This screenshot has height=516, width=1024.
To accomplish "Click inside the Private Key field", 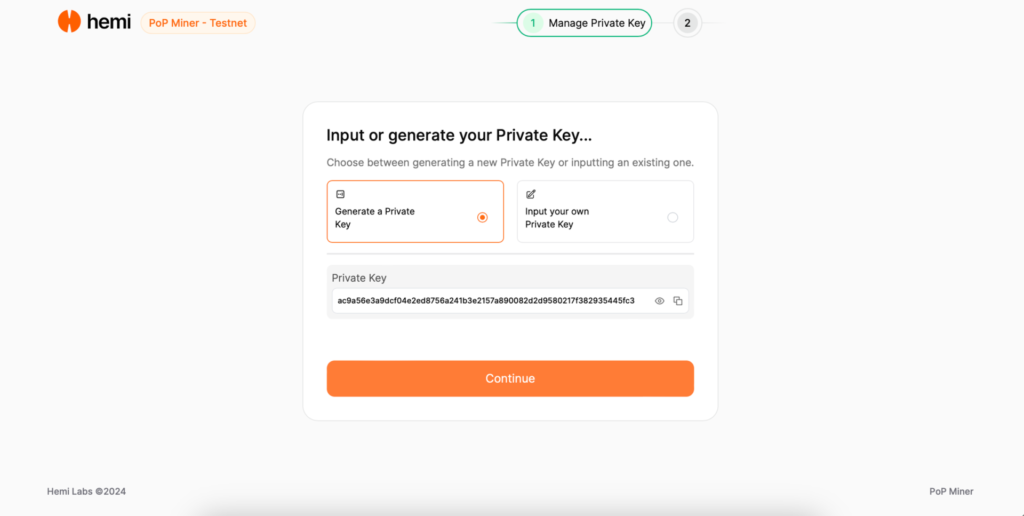I will click(510, 301).
